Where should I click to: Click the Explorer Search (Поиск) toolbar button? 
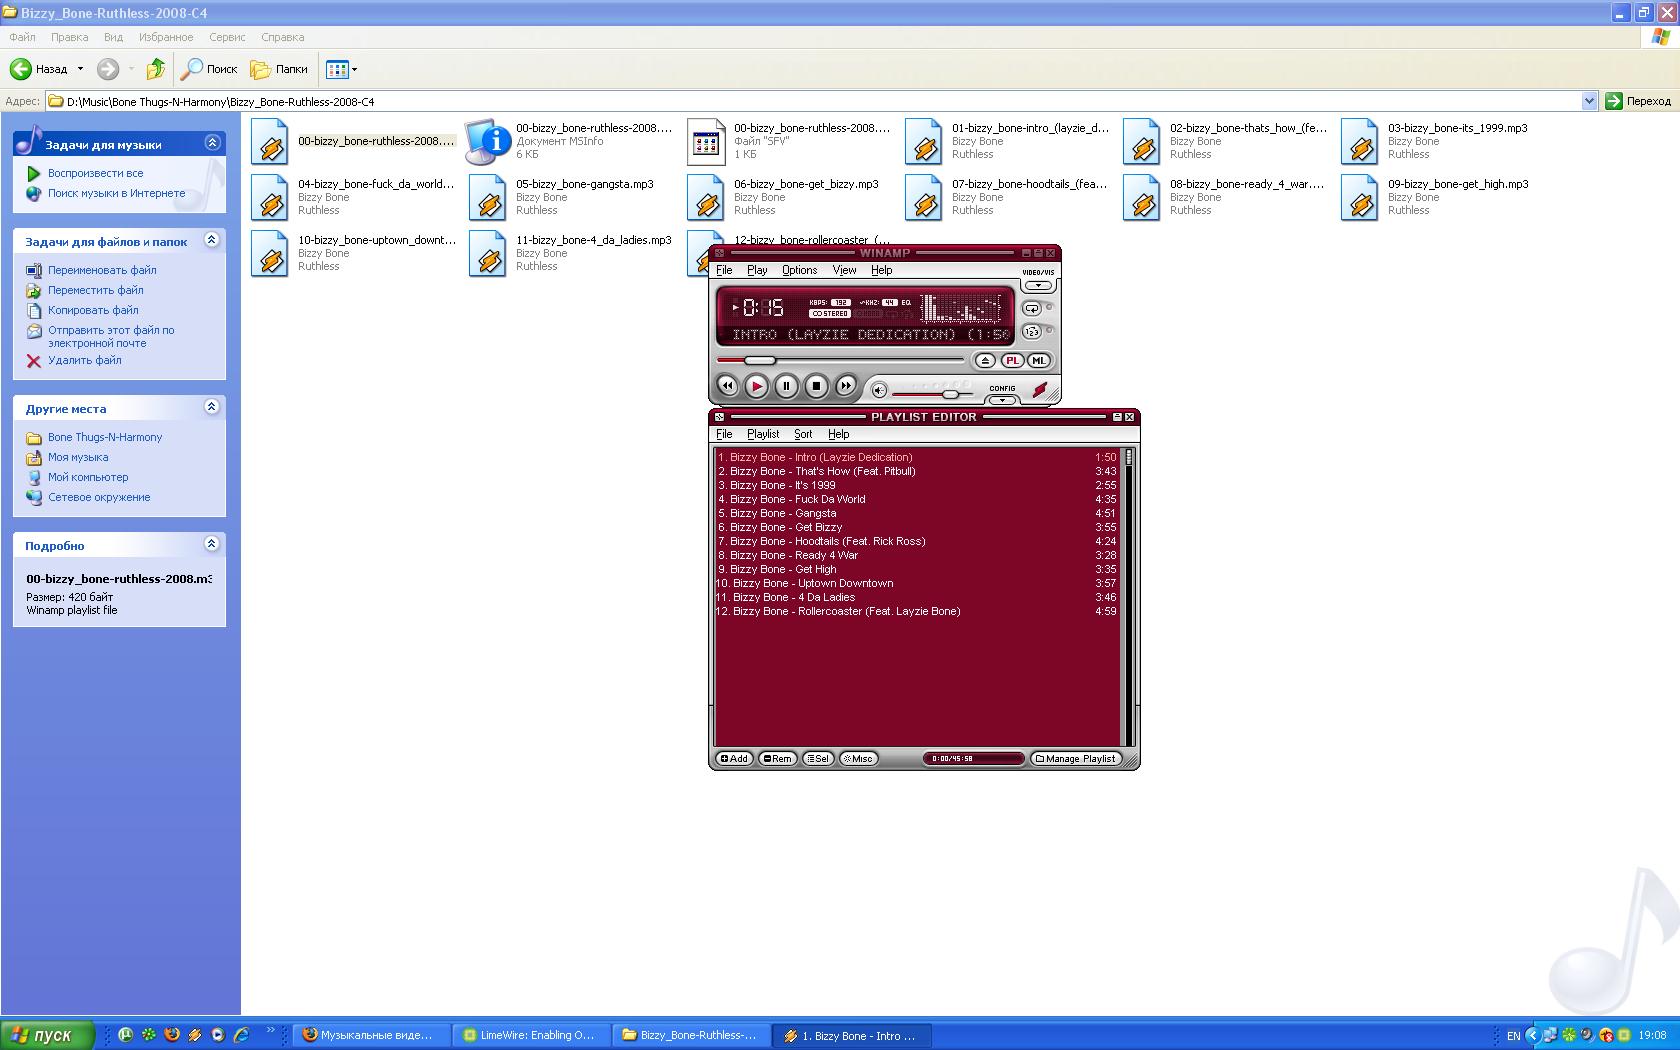[x=209, y=69]
